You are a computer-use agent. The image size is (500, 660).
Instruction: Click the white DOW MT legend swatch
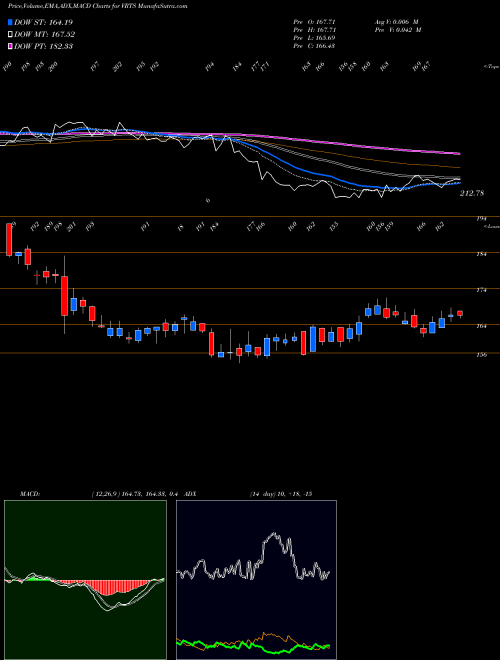coord(10,34)
